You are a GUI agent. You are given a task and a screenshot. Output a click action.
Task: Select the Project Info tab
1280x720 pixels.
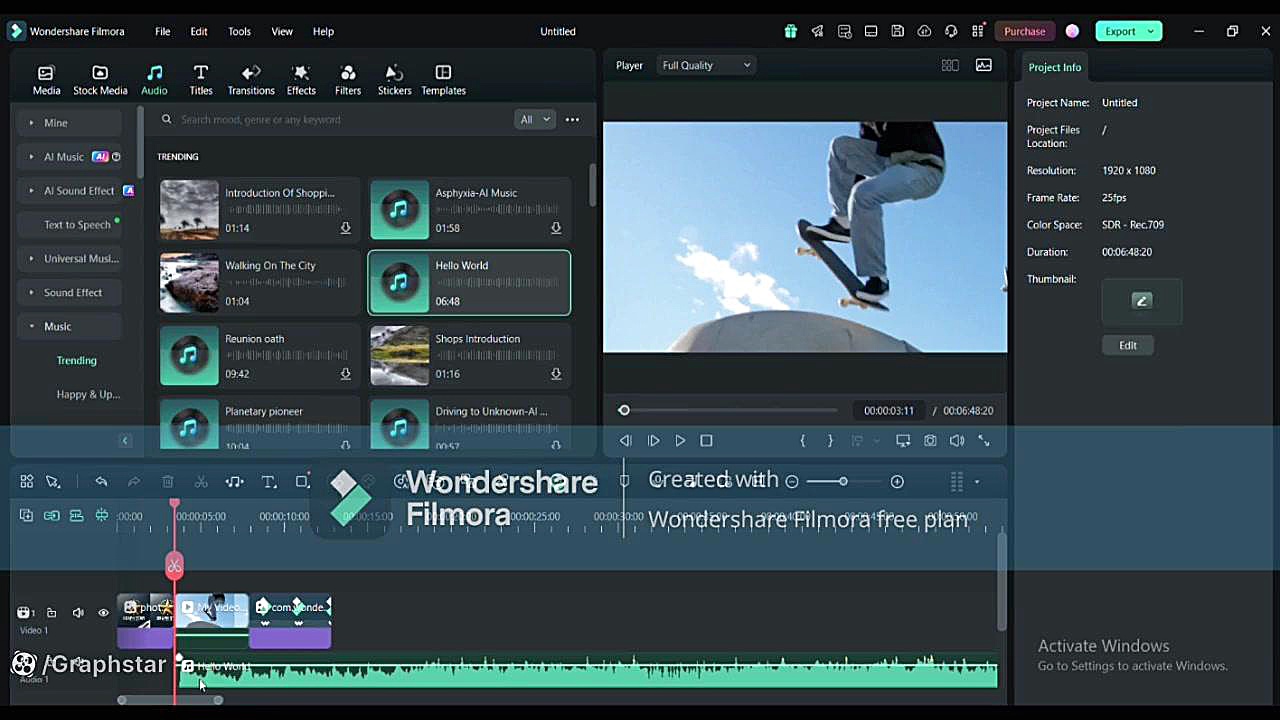click(x=1055, y=67)
